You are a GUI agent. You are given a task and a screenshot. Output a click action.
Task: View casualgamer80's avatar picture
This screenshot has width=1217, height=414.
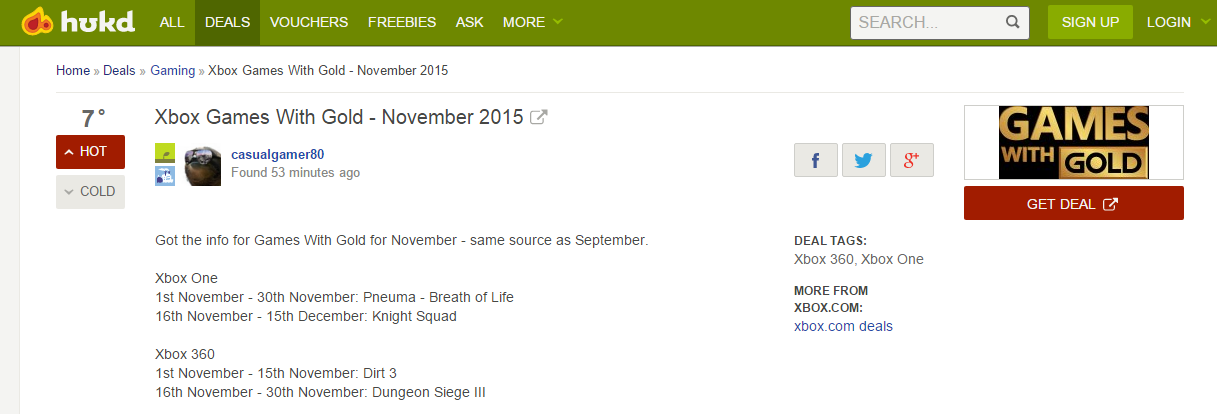click(203, 164)
